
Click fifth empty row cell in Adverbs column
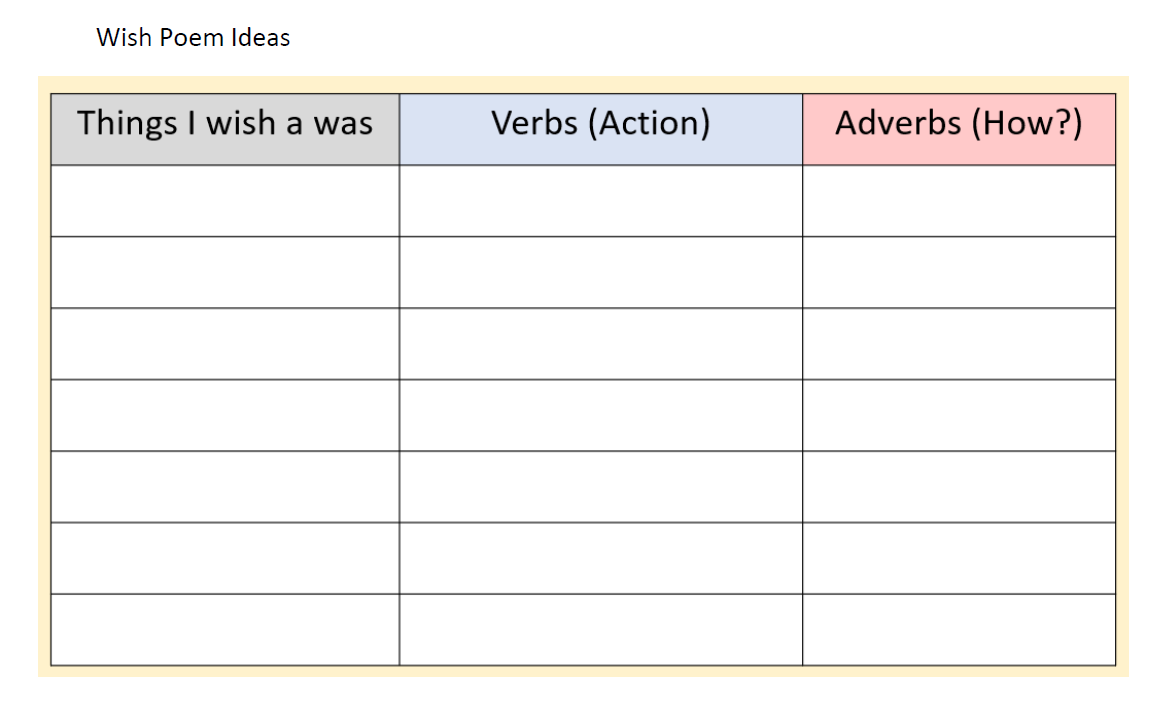958,486
